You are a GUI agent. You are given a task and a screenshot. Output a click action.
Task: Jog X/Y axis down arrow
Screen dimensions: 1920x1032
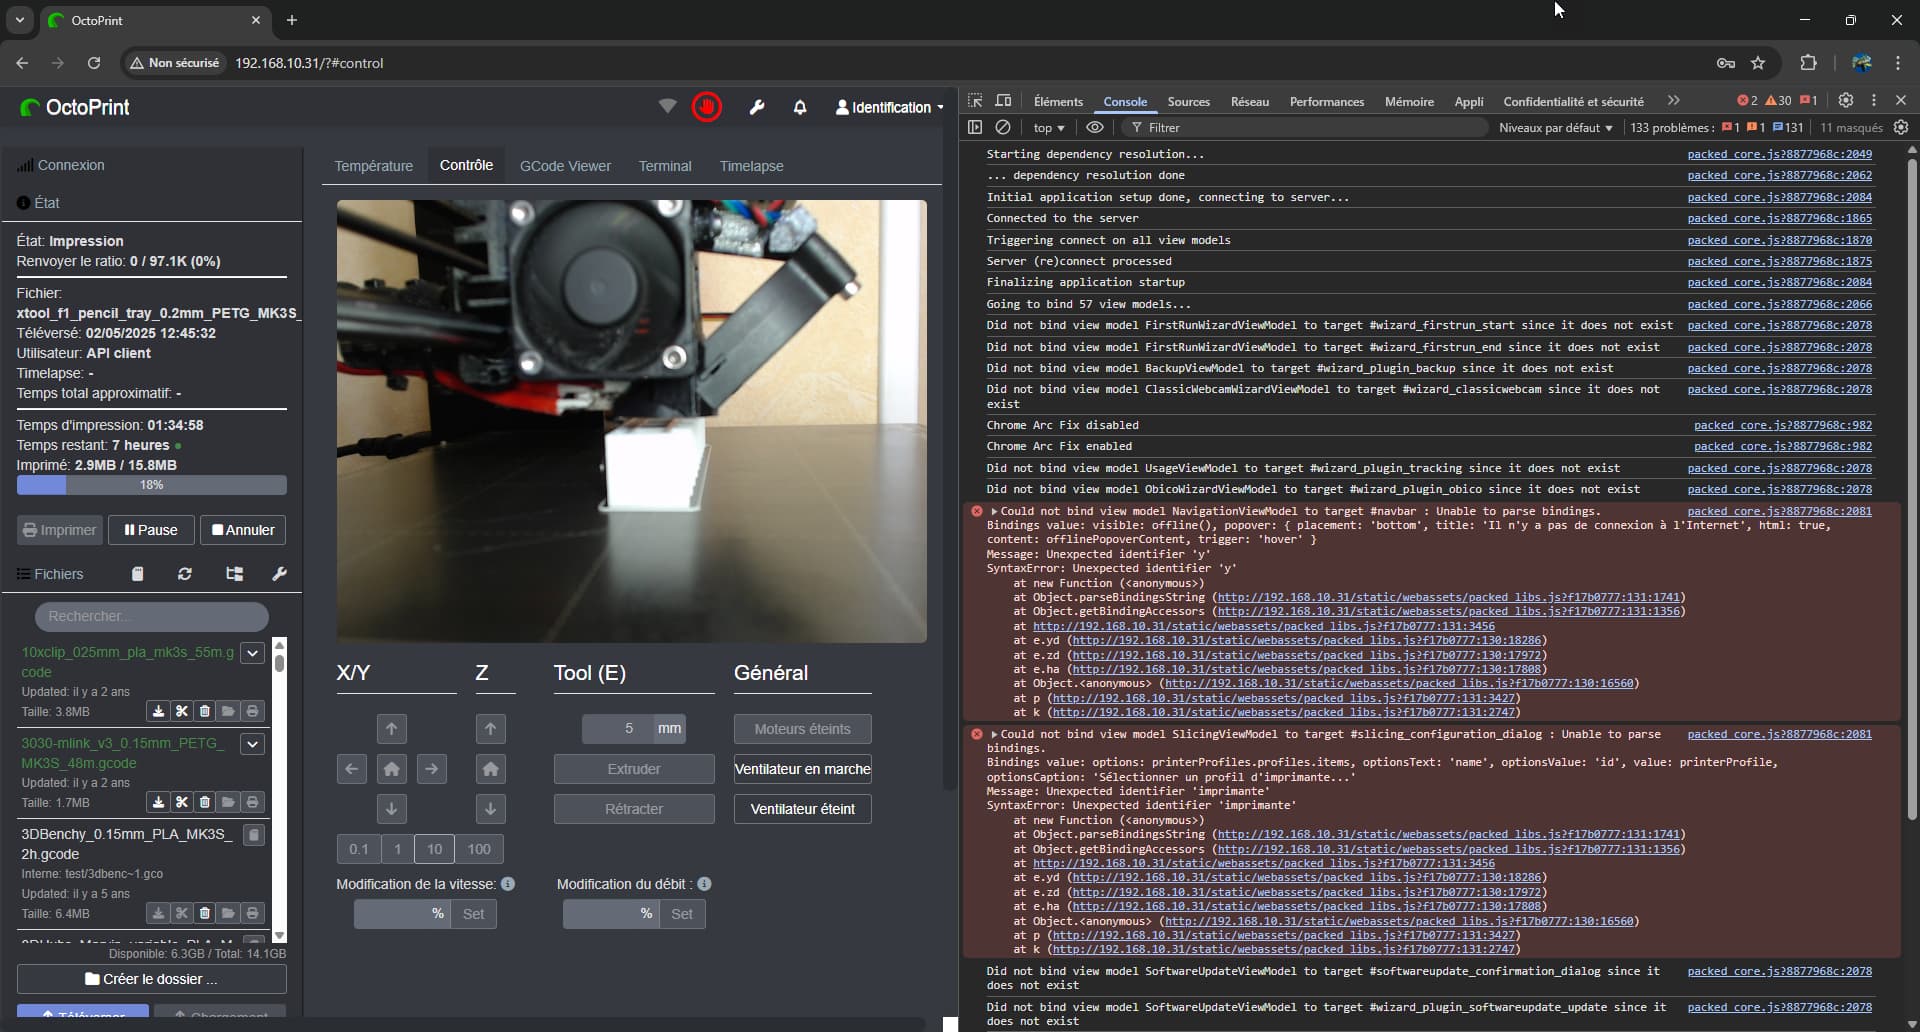(x=392, y=809)
